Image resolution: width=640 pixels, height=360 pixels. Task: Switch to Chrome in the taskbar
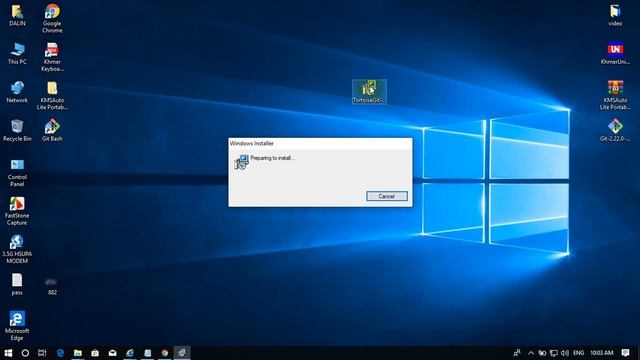tap(165, 353)
